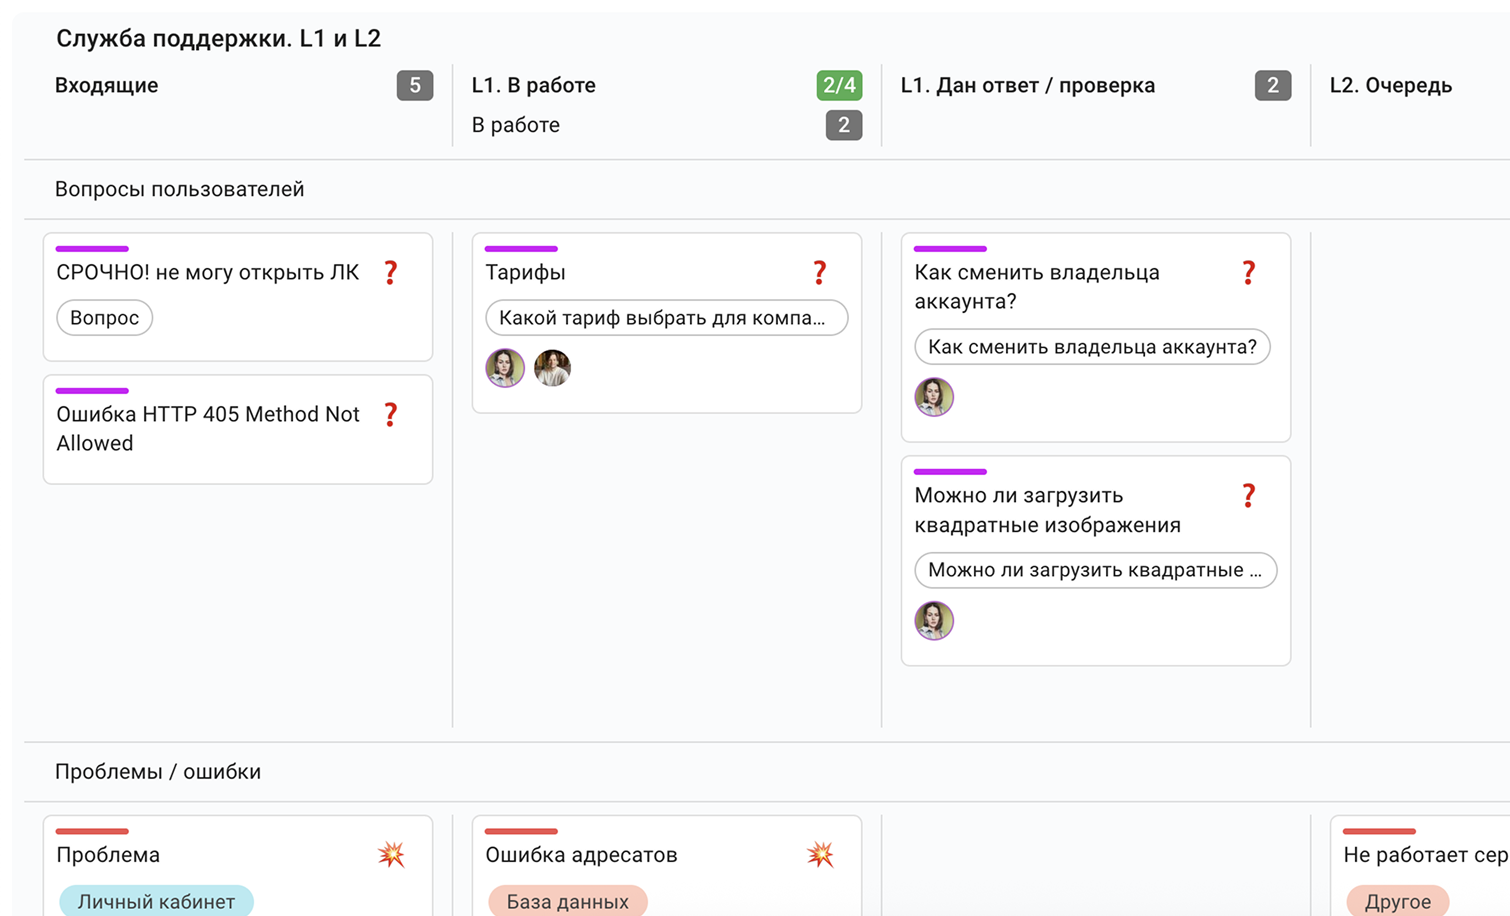Collapse the Проблемы / ошибки swimlane

[157, 771]
